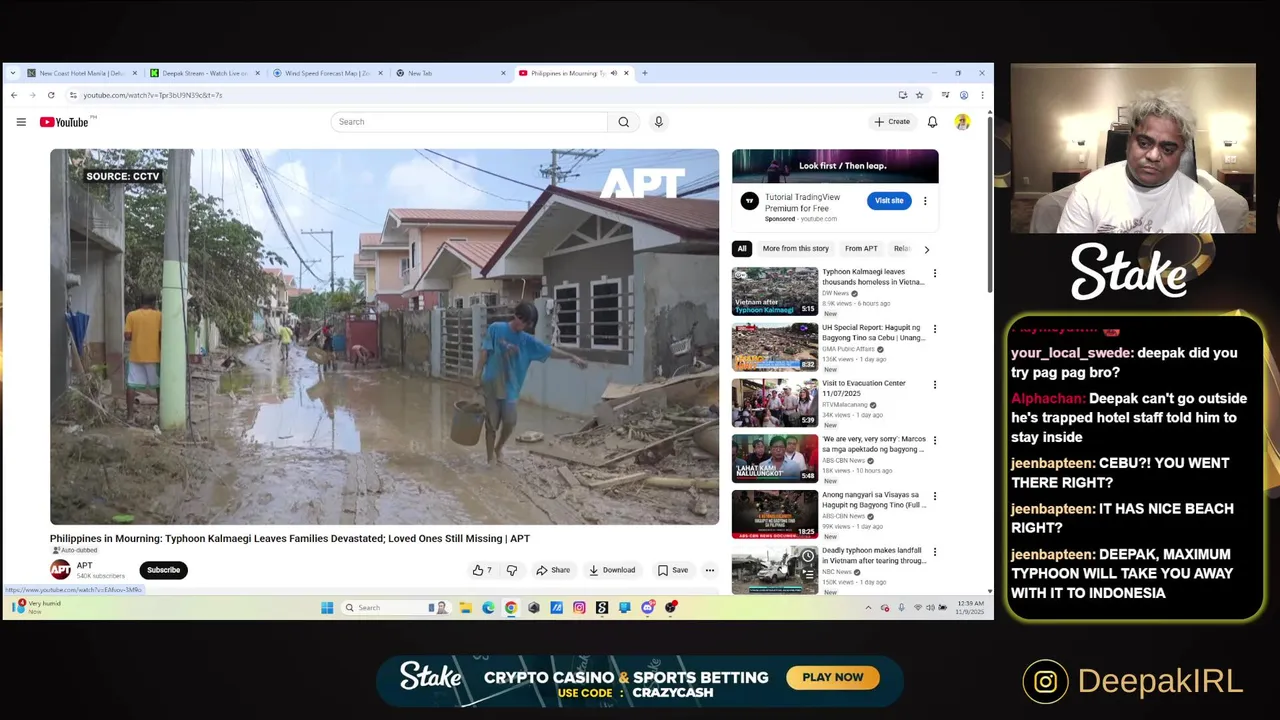Image resolution: width=1280 pixels, height=720 pixels.
Task: Open the TradingView ad options menu
Action: tap(925, 201)
